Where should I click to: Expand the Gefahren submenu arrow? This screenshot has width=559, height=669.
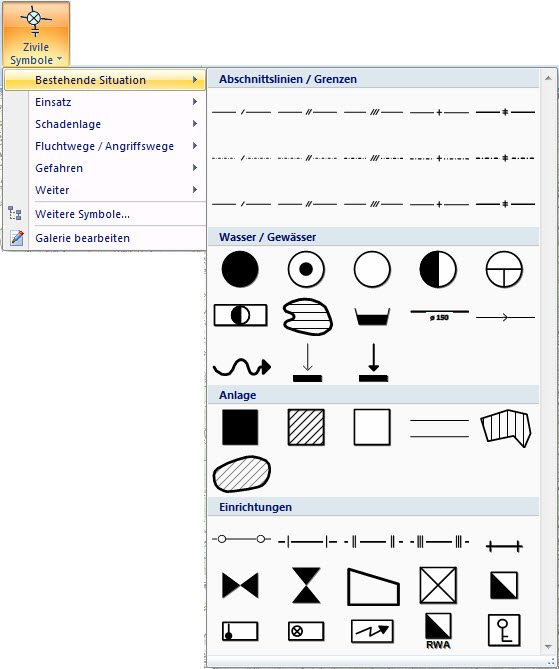[195, 168]
